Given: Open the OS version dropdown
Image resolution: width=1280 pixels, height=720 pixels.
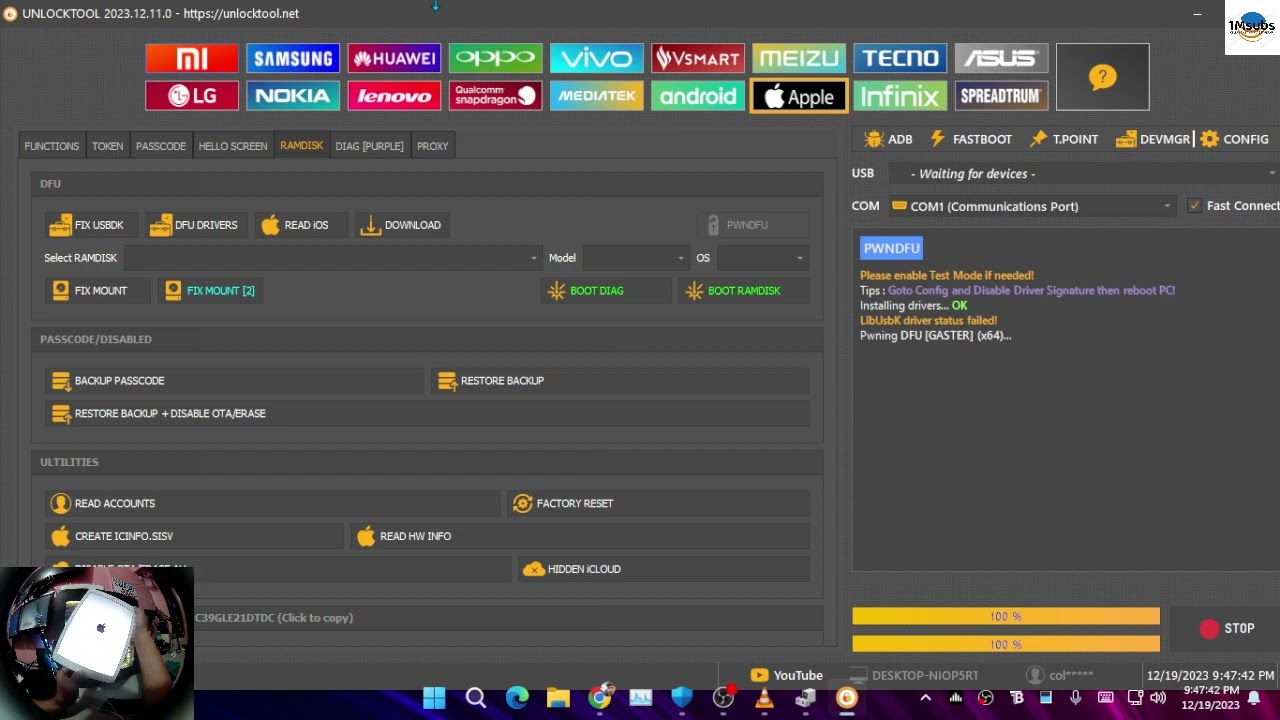Looking at the screenshot, I should (x=762, y=258).
